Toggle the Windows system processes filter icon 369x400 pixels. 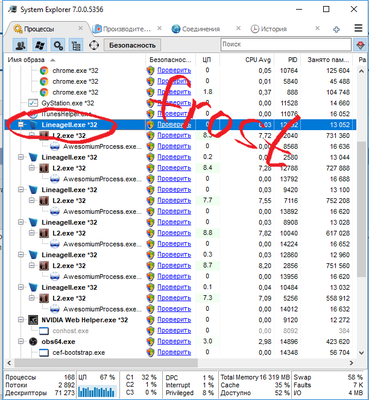coord(39,45)
